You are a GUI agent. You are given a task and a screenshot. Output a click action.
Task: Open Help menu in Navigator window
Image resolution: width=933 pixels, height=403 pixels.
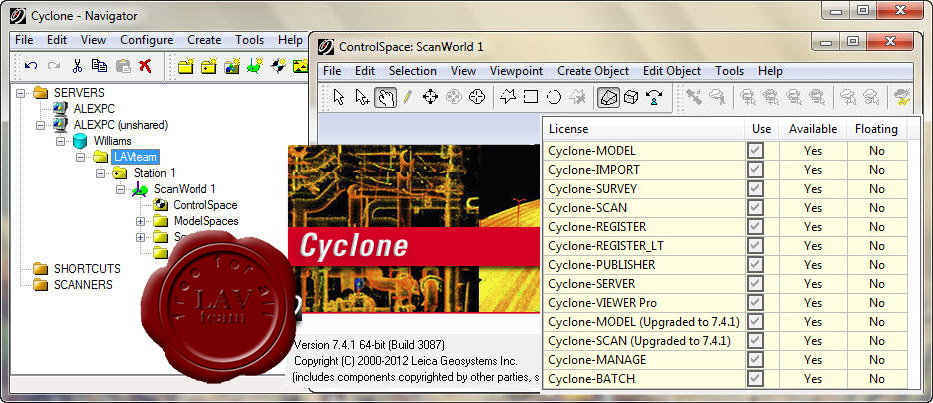click(290, 40)
